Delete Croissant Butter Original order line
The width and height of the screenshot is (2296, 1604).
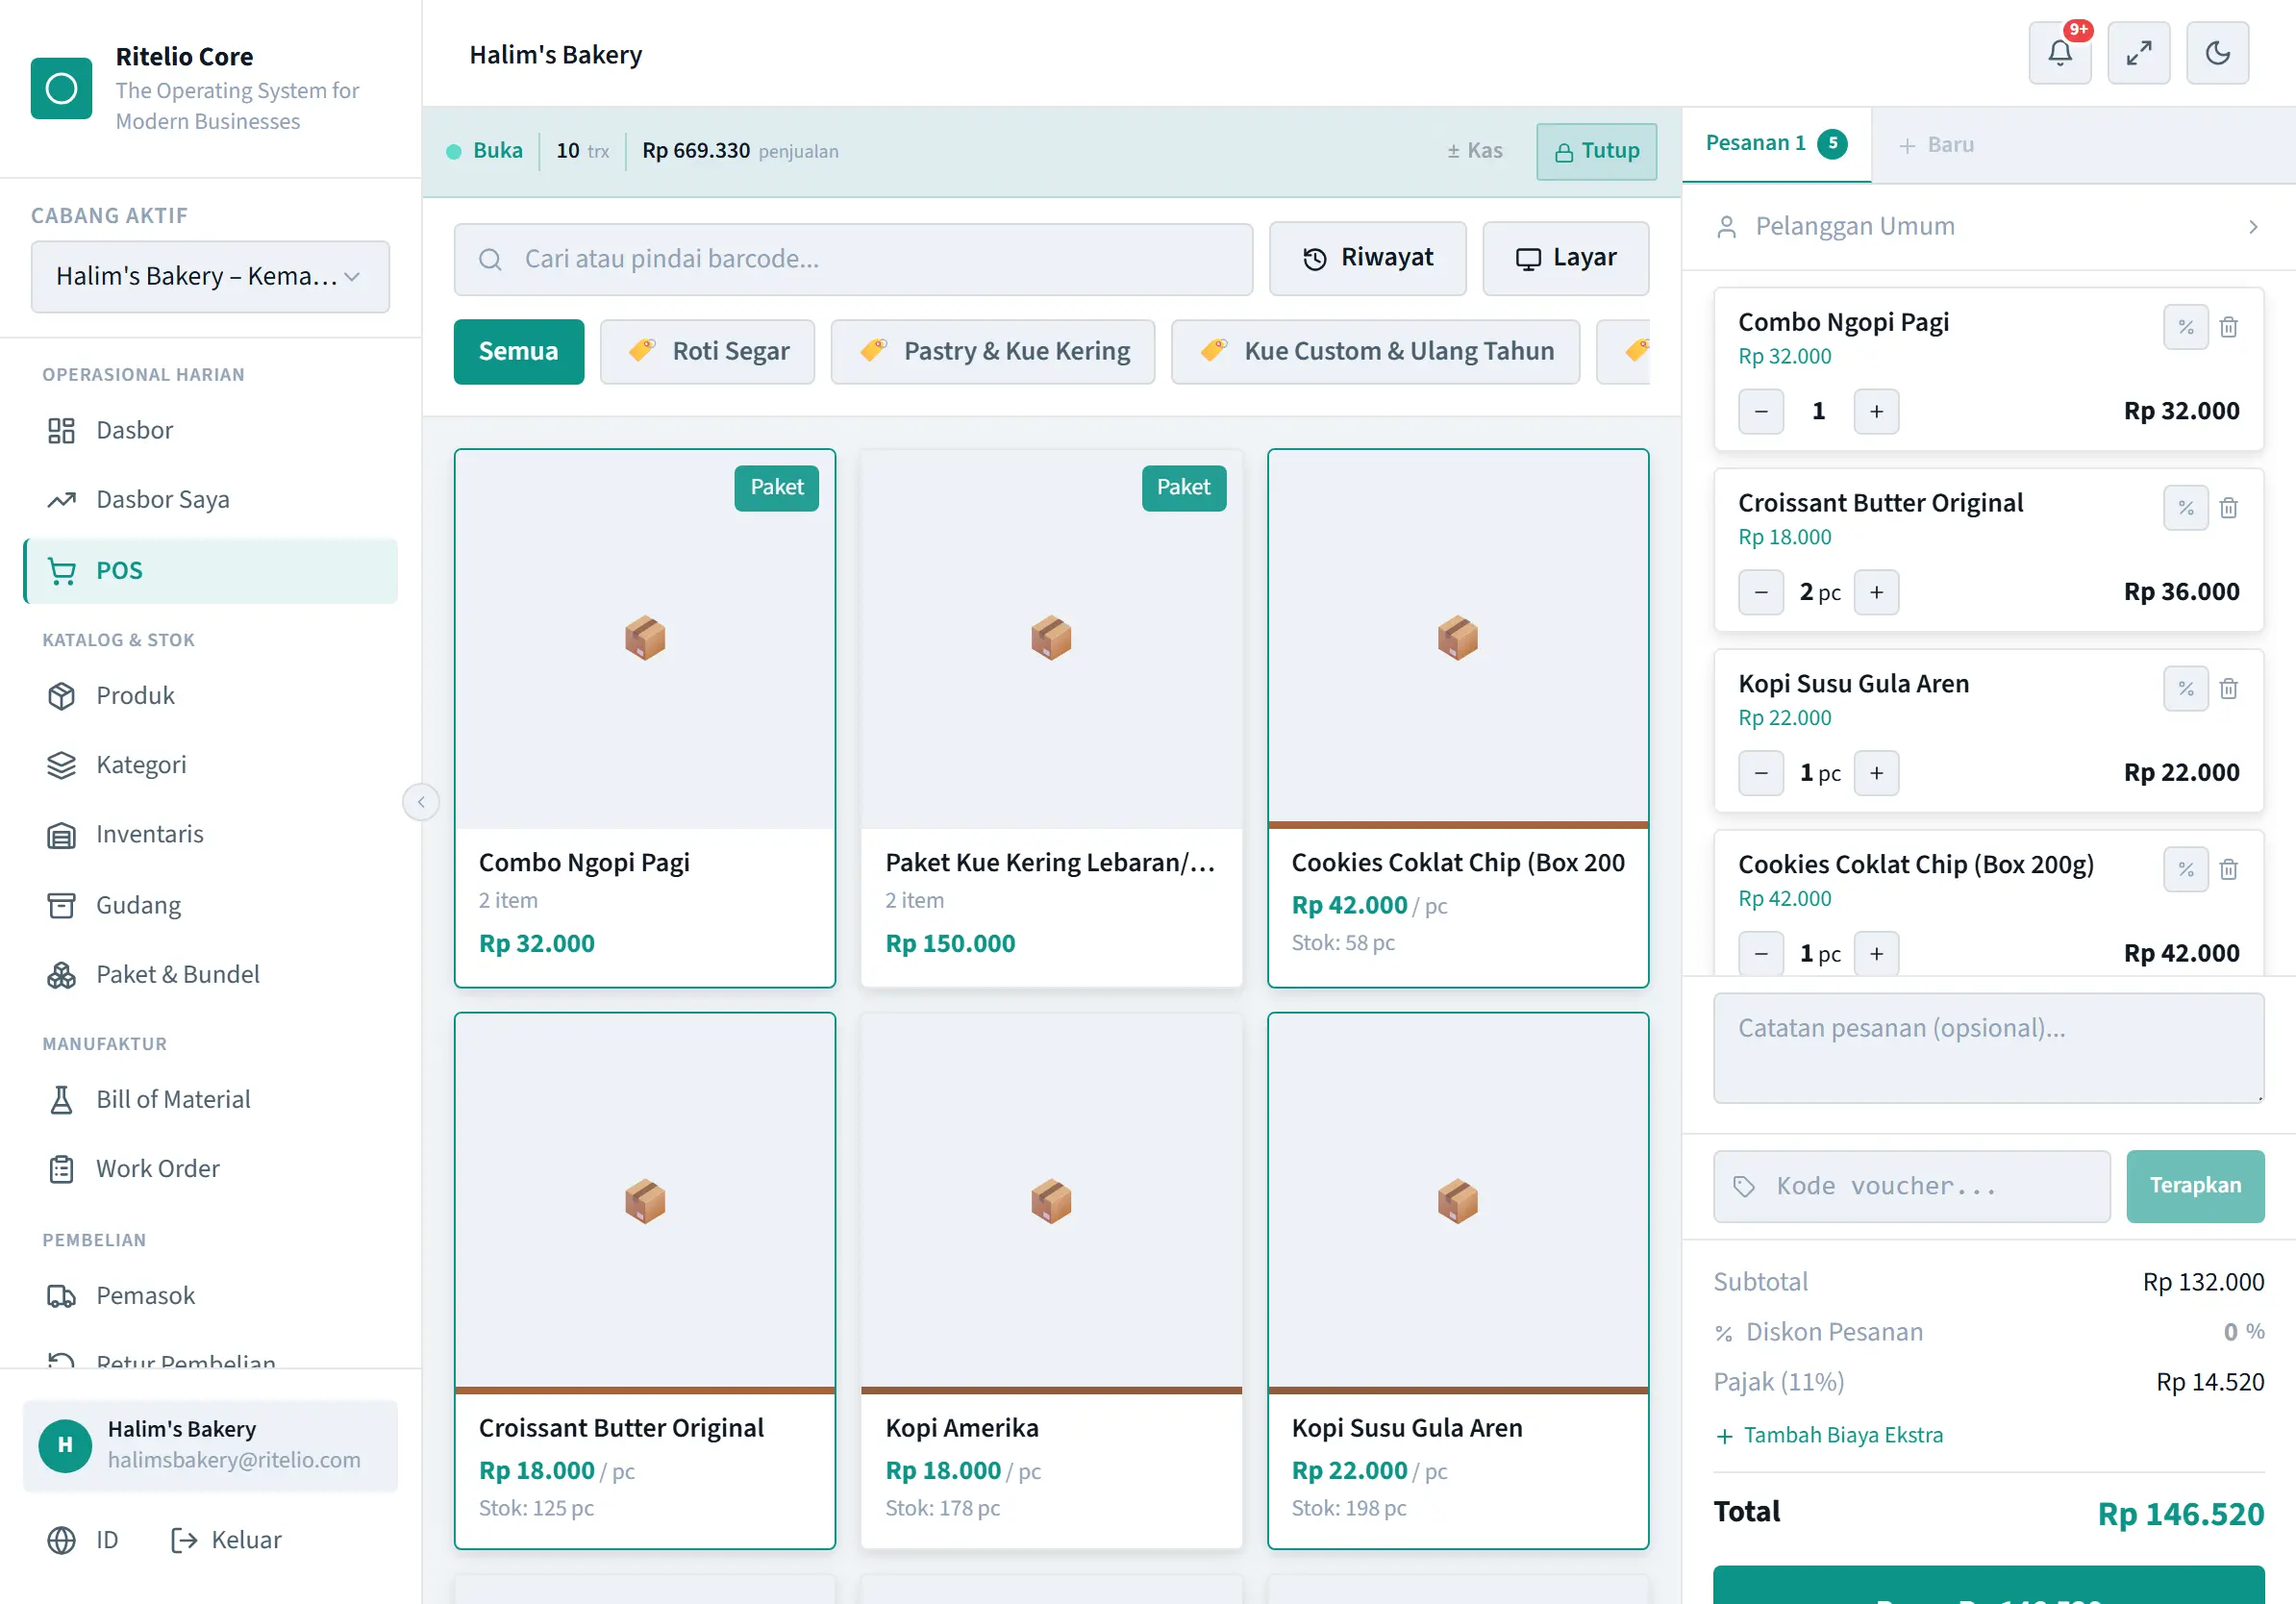point(2228,508)
